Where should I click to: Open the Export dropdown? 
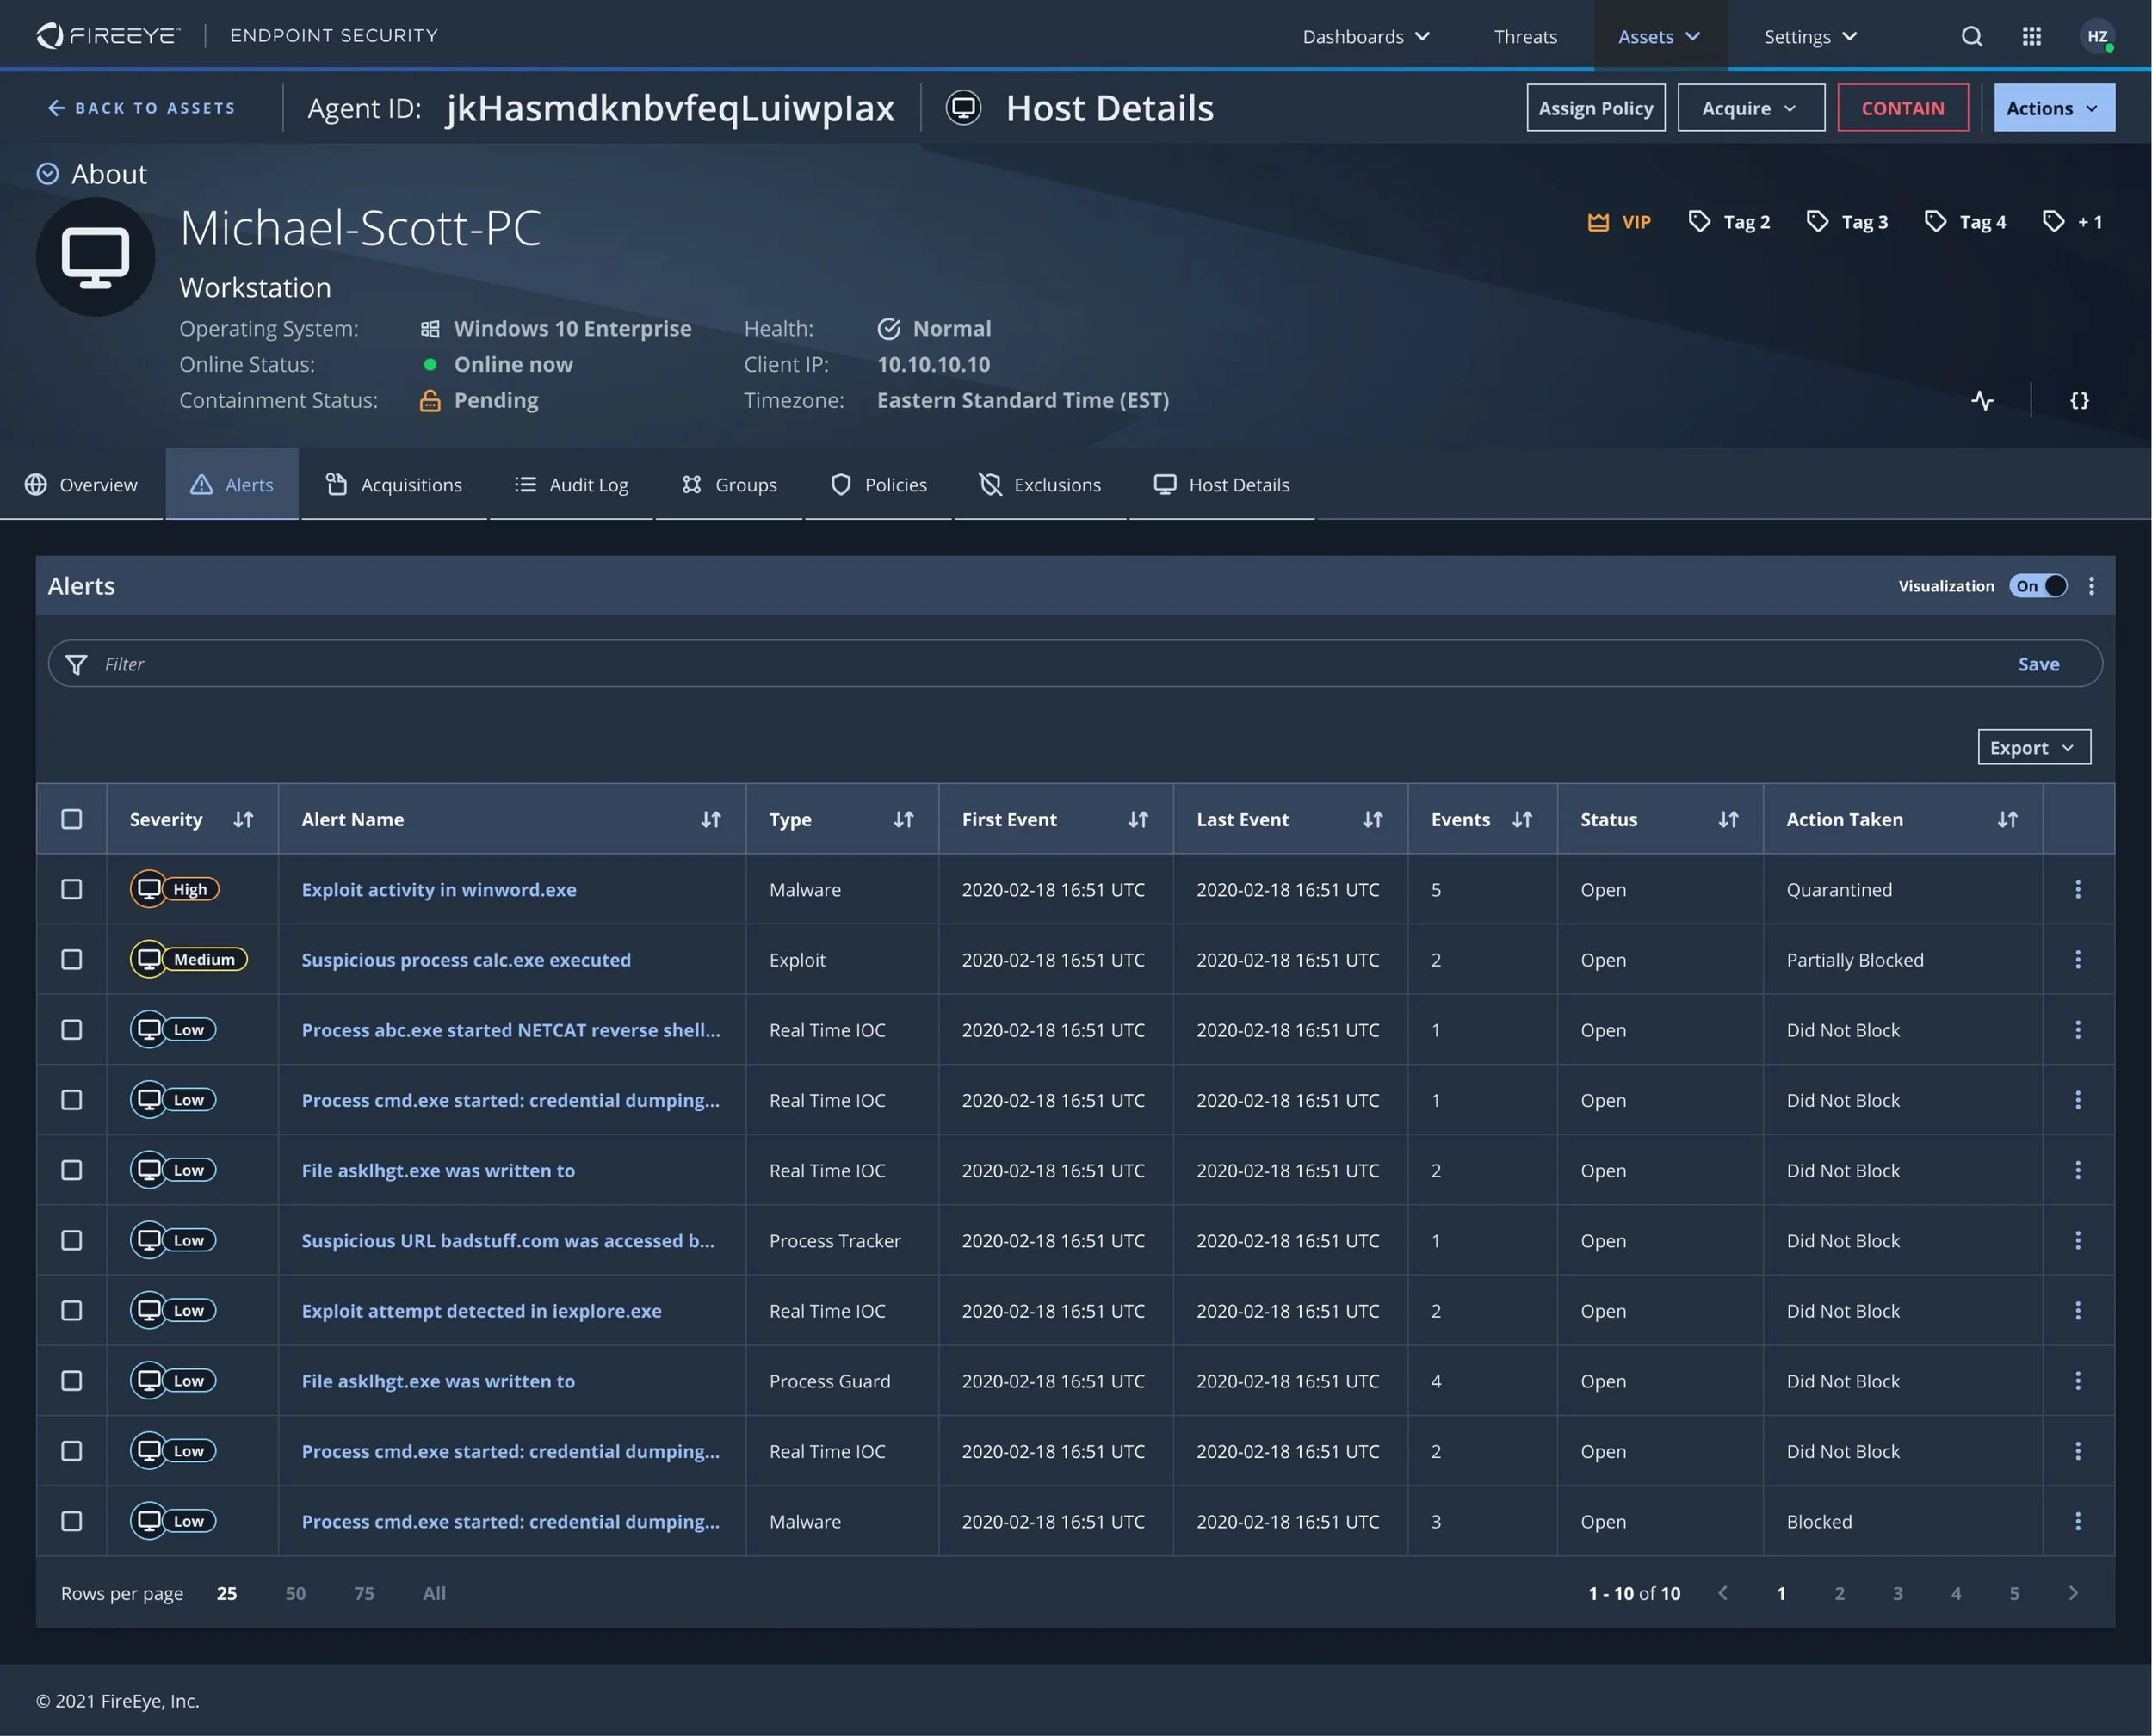tap(2033, 747)
